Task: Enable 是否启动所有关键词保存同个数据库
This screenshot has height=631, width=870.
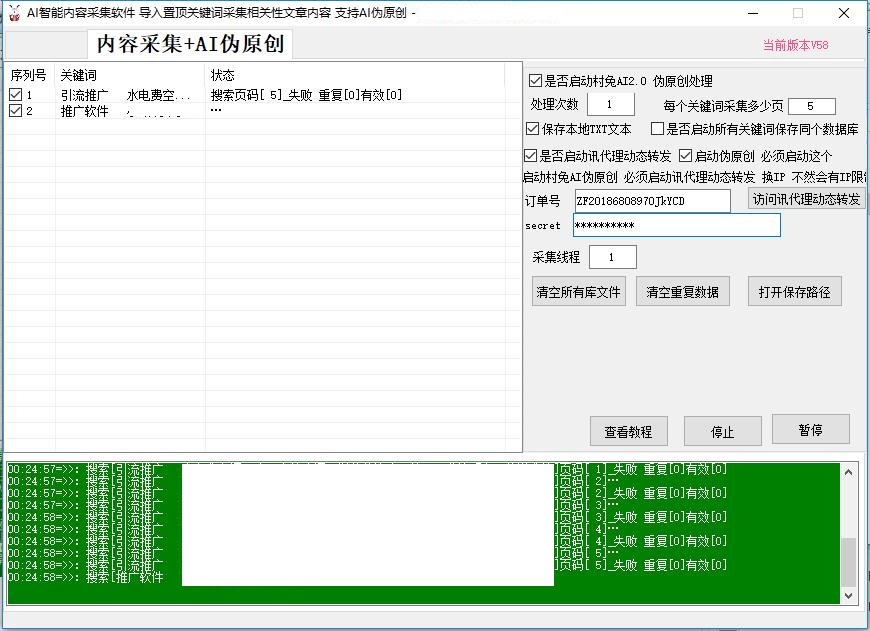Action: point(658,128)
